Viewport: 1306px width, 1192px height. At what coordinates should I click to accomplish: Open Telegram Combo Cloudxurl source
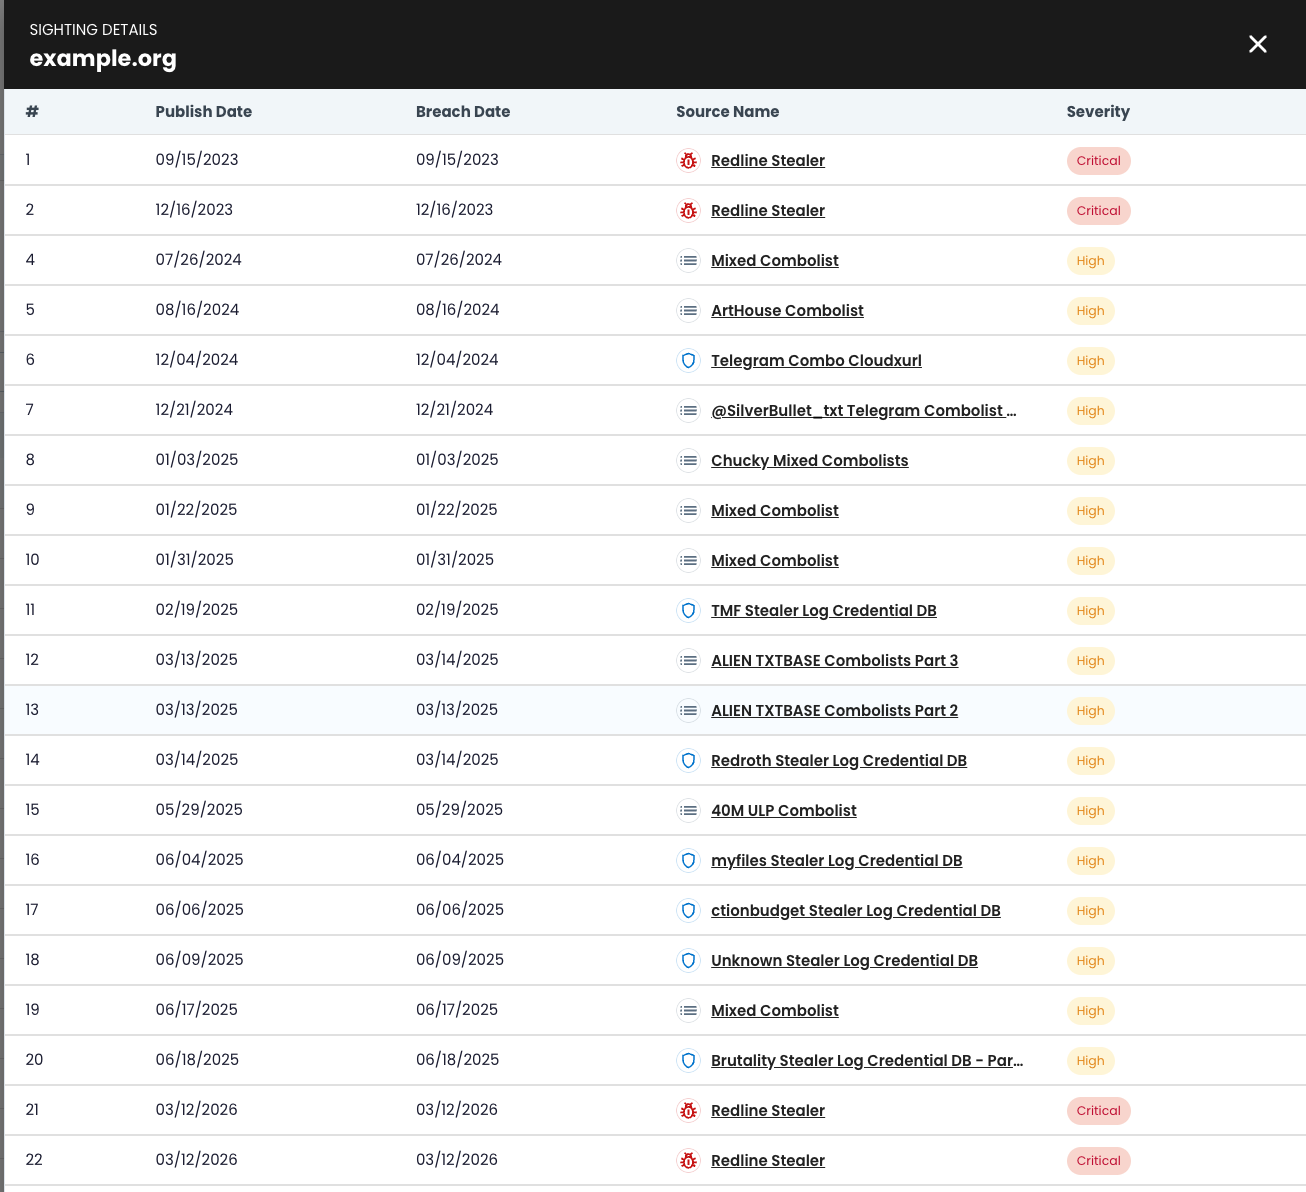(816, 360)
